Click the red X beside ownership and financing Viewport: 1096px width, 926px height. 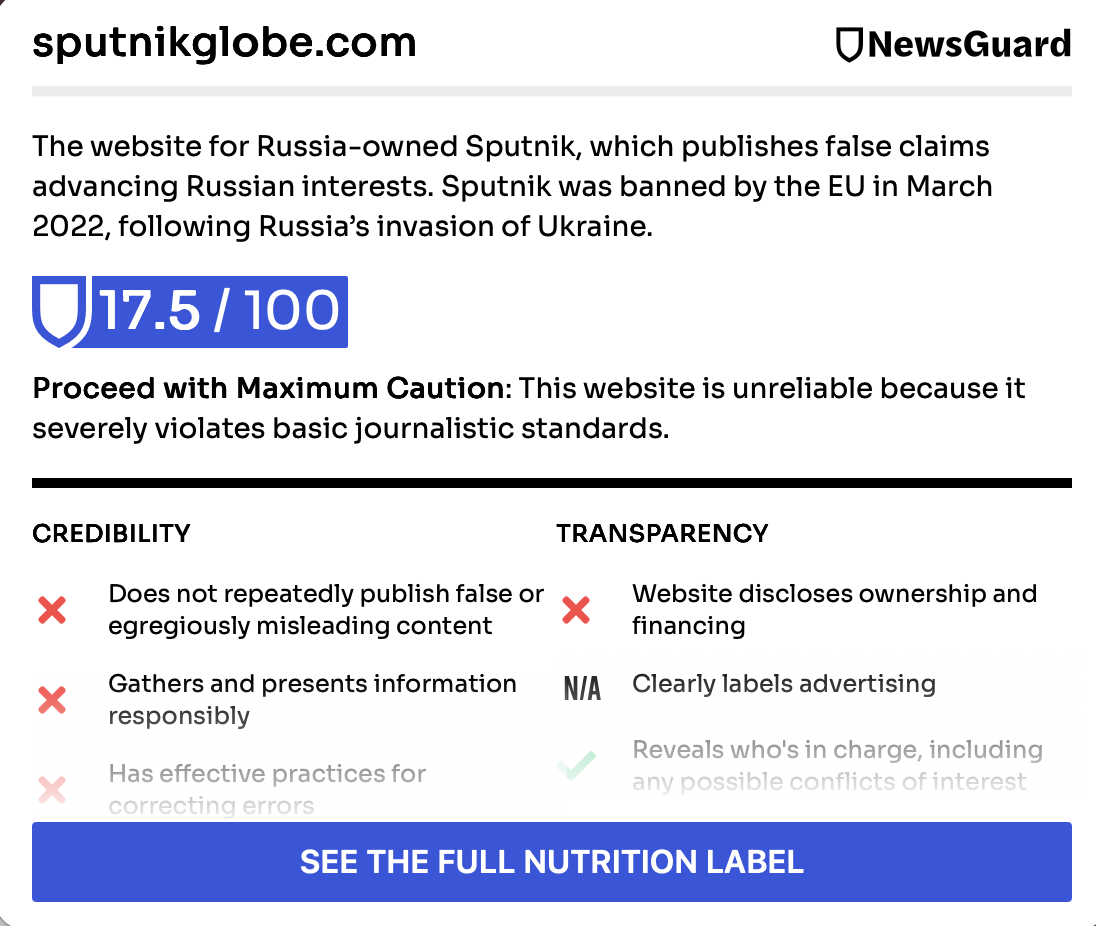tap(576, 609)
